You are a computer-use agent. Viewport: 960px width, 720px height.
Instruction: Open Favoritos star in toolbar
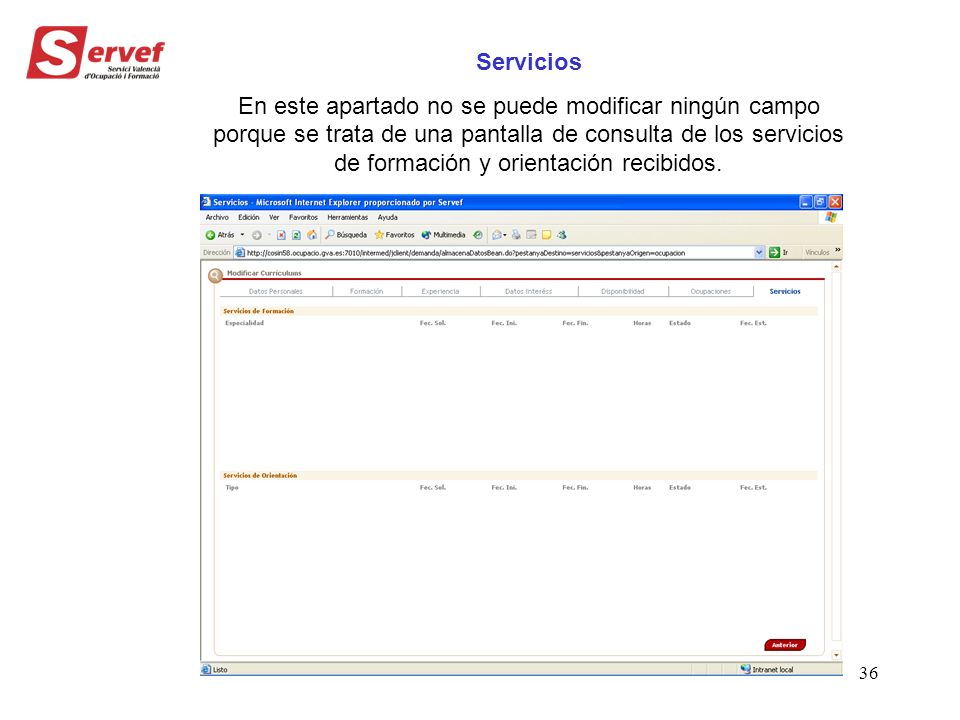pos(394,235)
